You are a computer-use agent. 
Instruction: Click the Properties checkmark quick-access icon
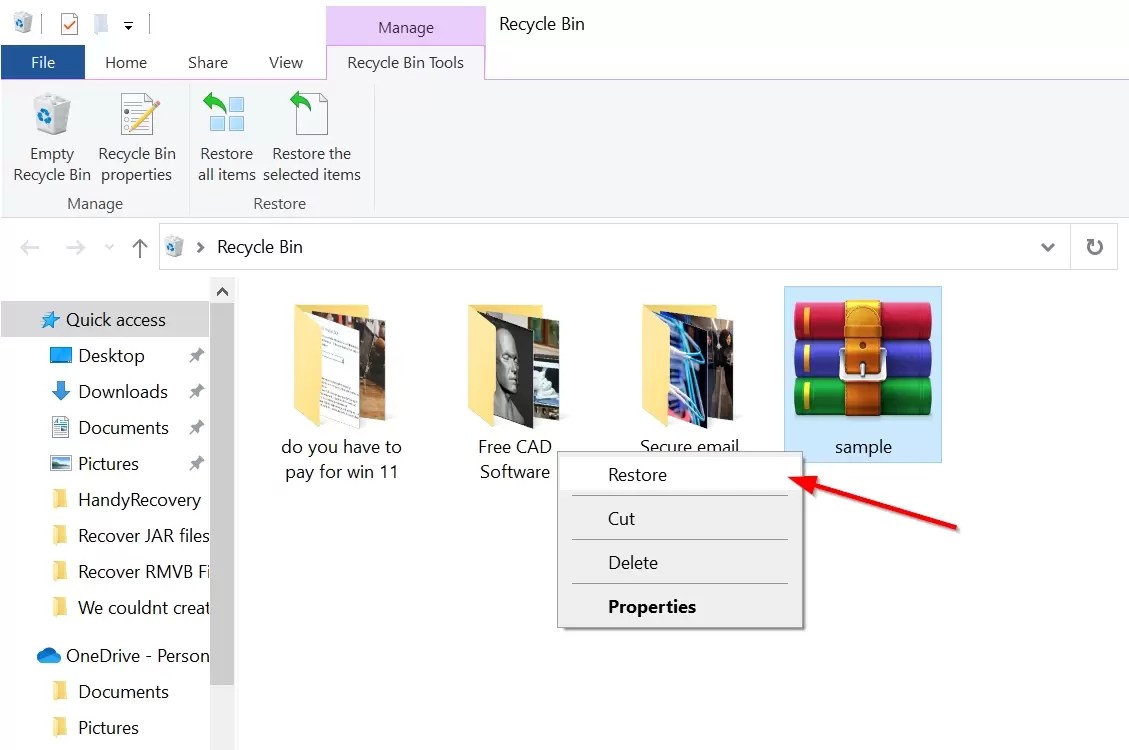coord(69,24)
